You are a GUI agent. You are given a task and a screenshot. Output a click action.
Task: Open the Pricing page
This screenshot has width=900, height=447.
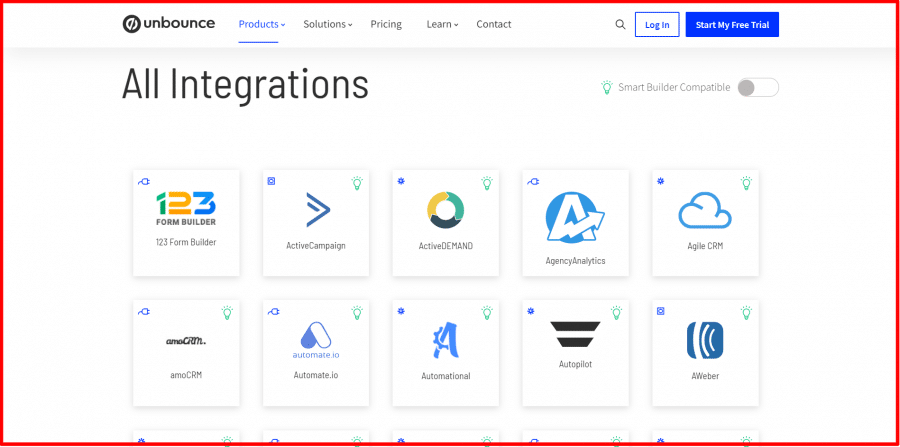tap(386, 24)
